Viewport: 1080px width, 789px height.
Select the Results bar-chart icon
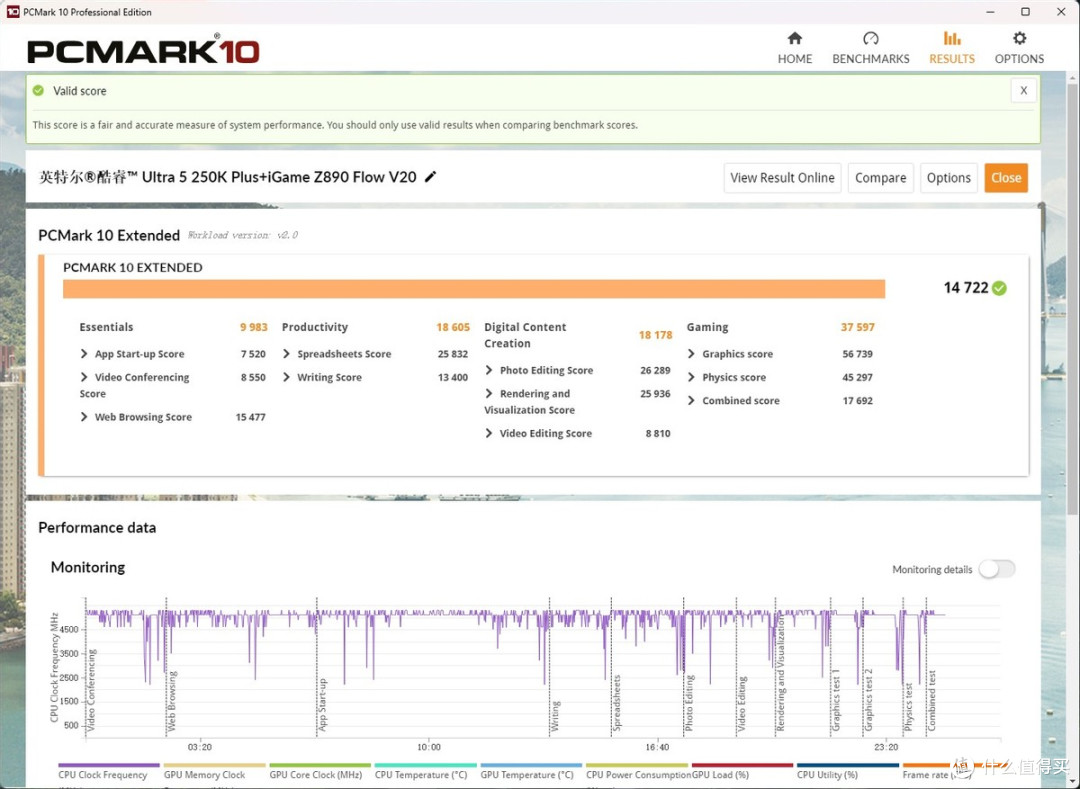[x=952, y=38]
